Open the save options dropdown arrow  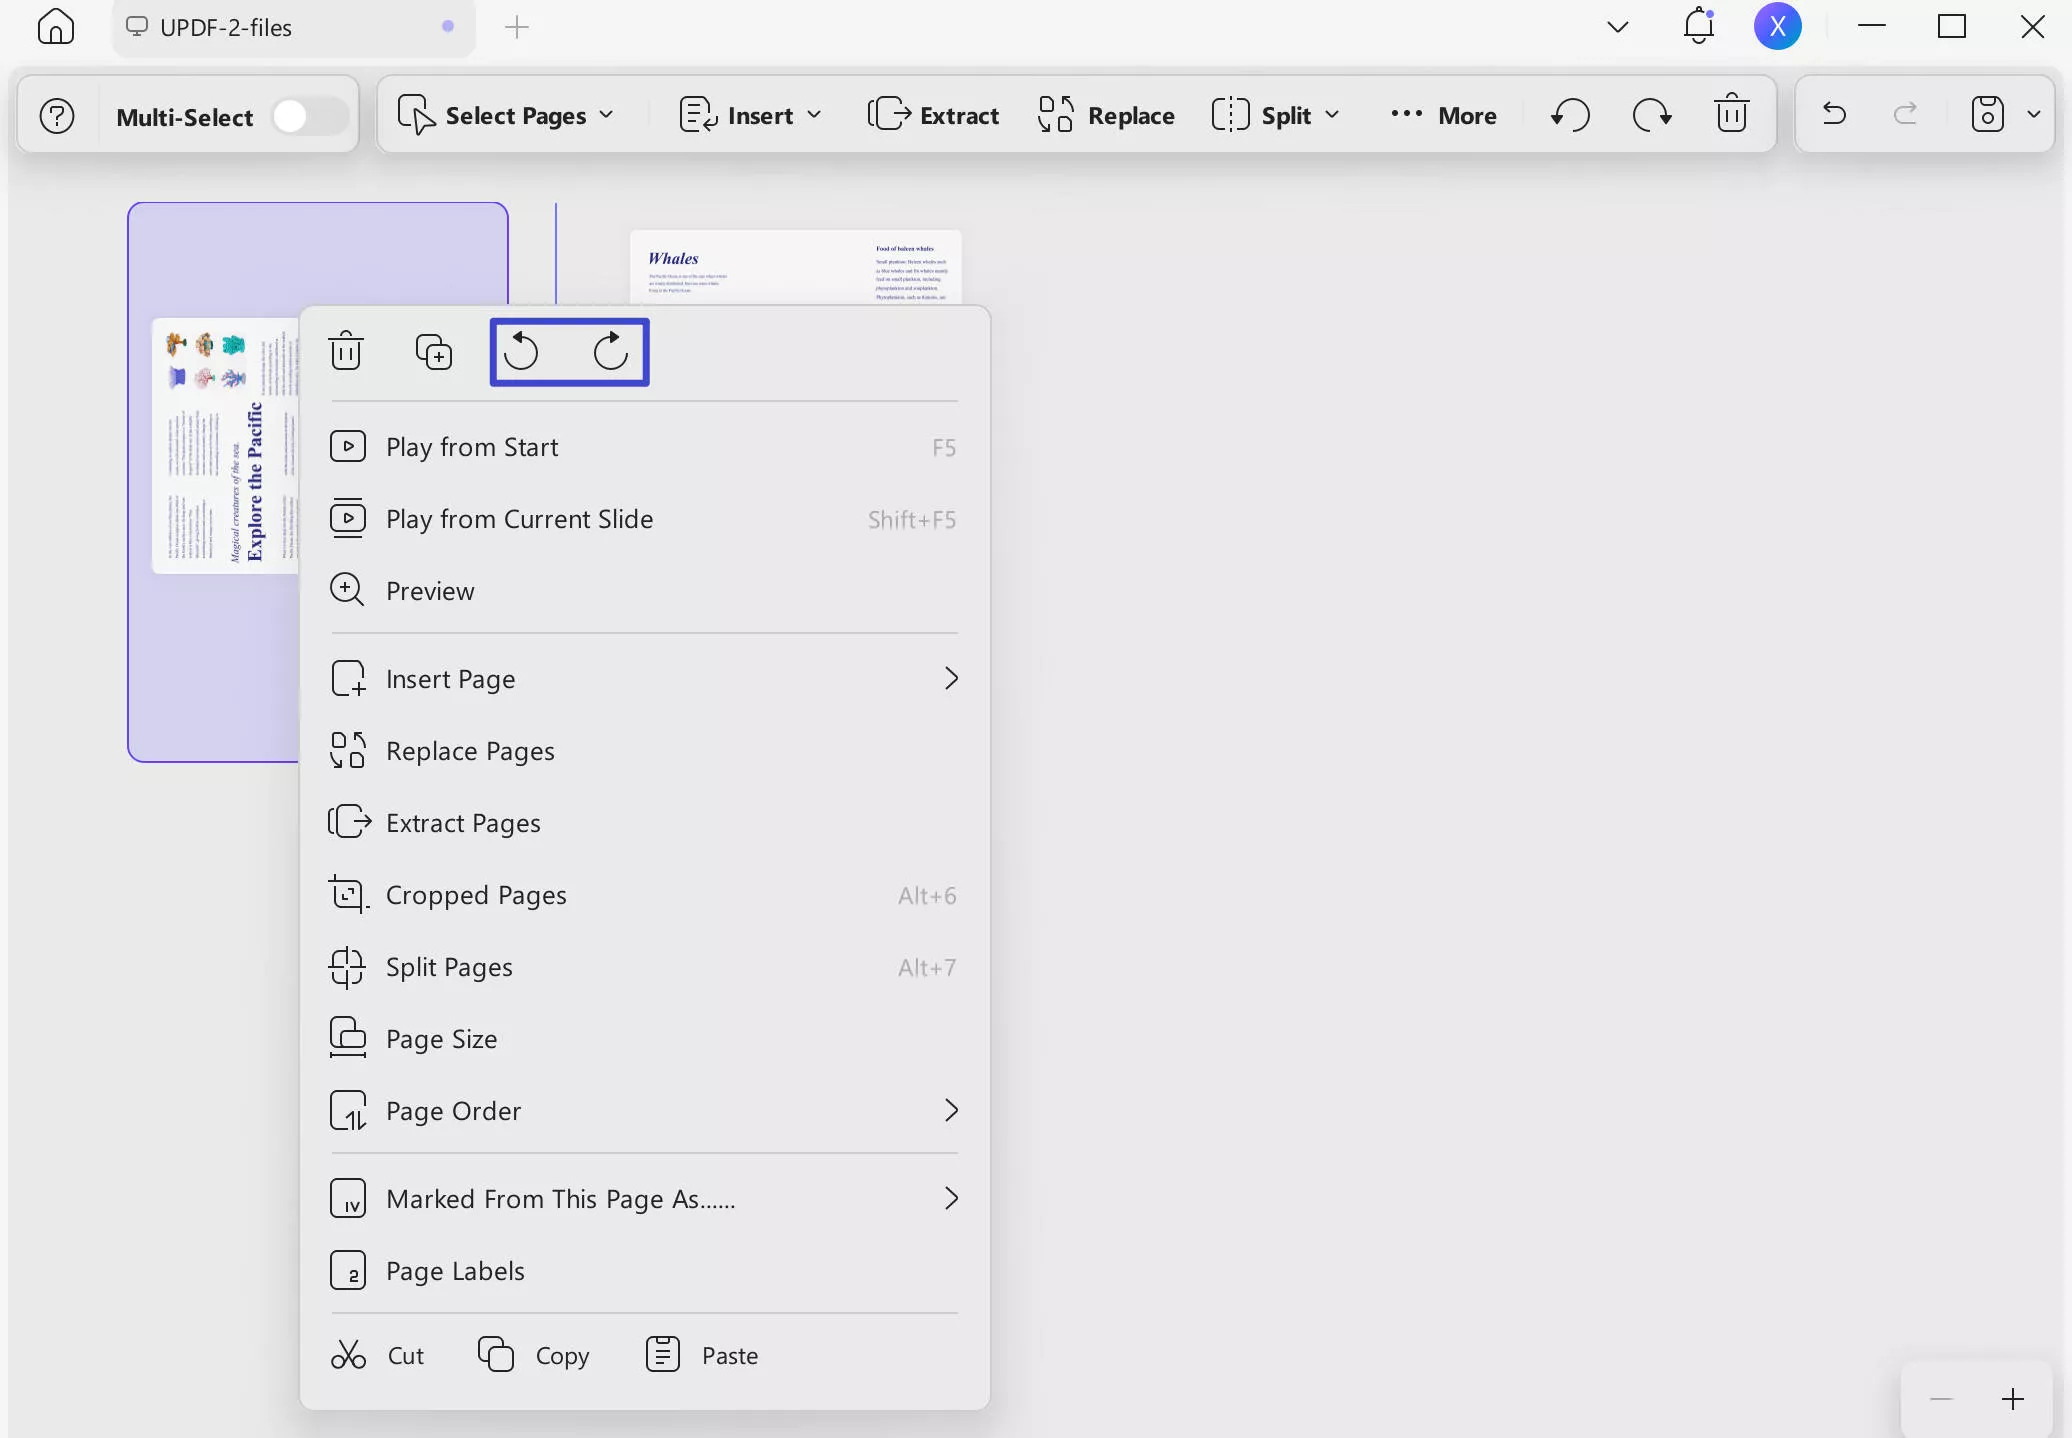click(2033, 114)
